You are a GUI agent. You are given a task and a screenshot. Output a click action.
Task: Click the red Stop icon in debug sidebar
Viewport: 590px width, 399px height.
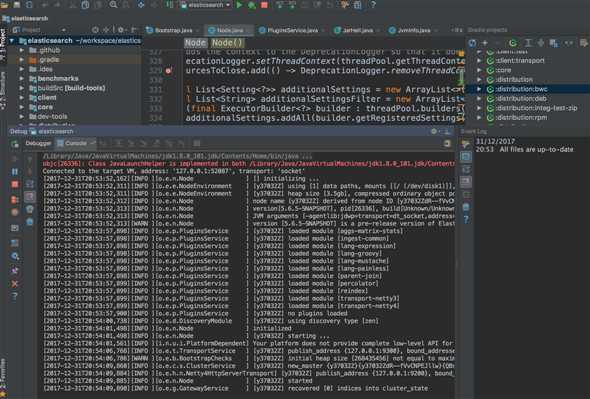(15, 184)
